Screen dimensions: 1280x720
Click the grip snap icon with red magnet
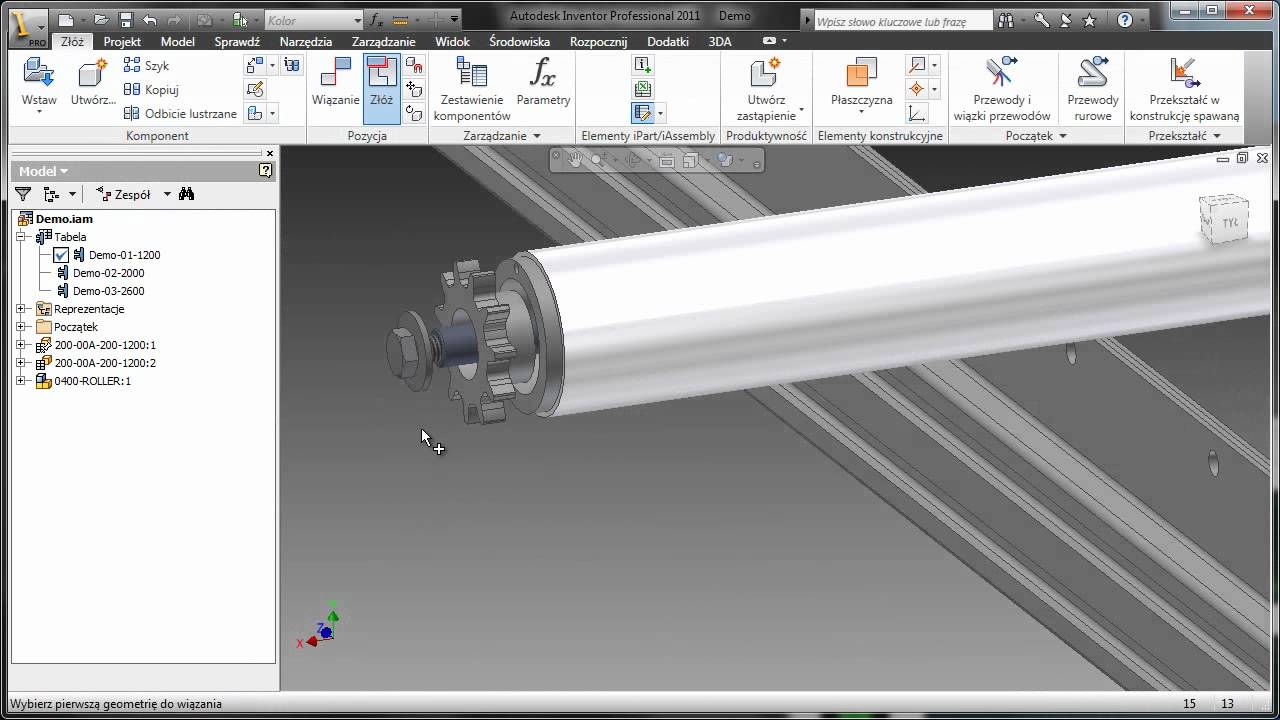[x=415, y=65]
